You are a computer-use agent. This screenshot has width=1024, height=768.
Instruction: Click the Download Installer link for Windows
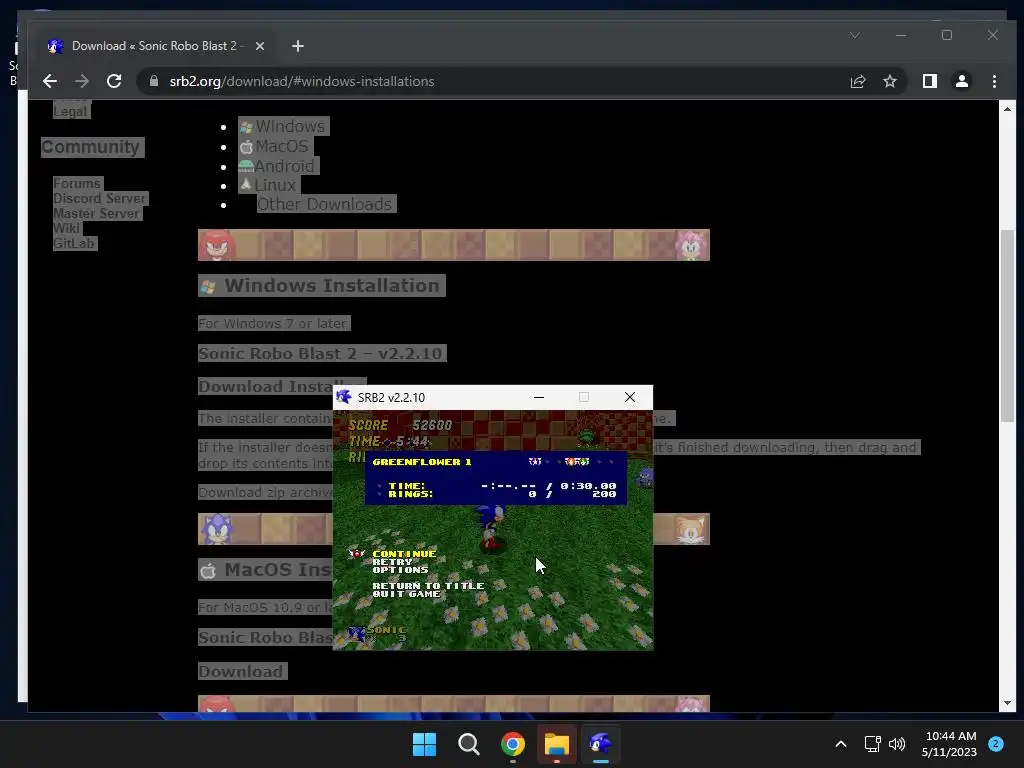[x=265, y=386]
